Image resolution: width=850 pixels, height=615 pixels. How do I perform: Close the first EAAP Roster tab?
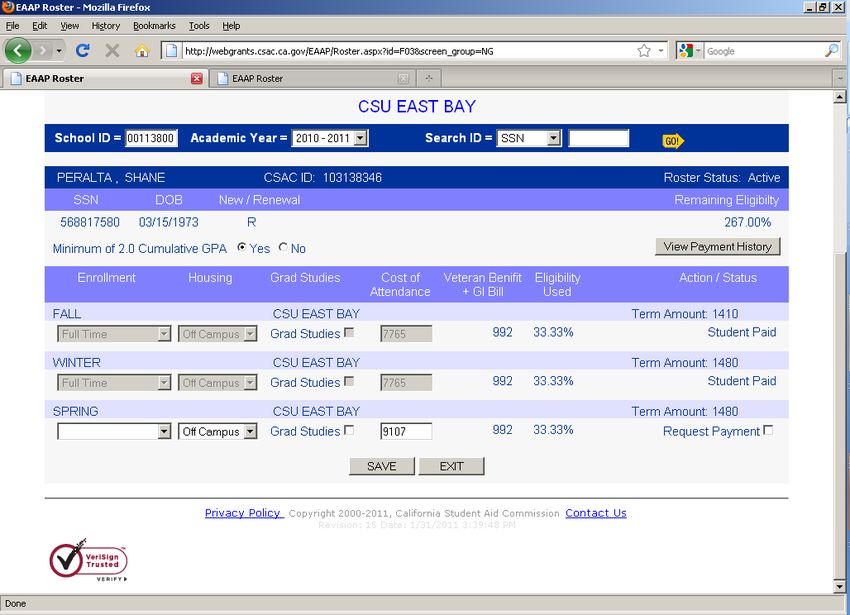[197, 79]
